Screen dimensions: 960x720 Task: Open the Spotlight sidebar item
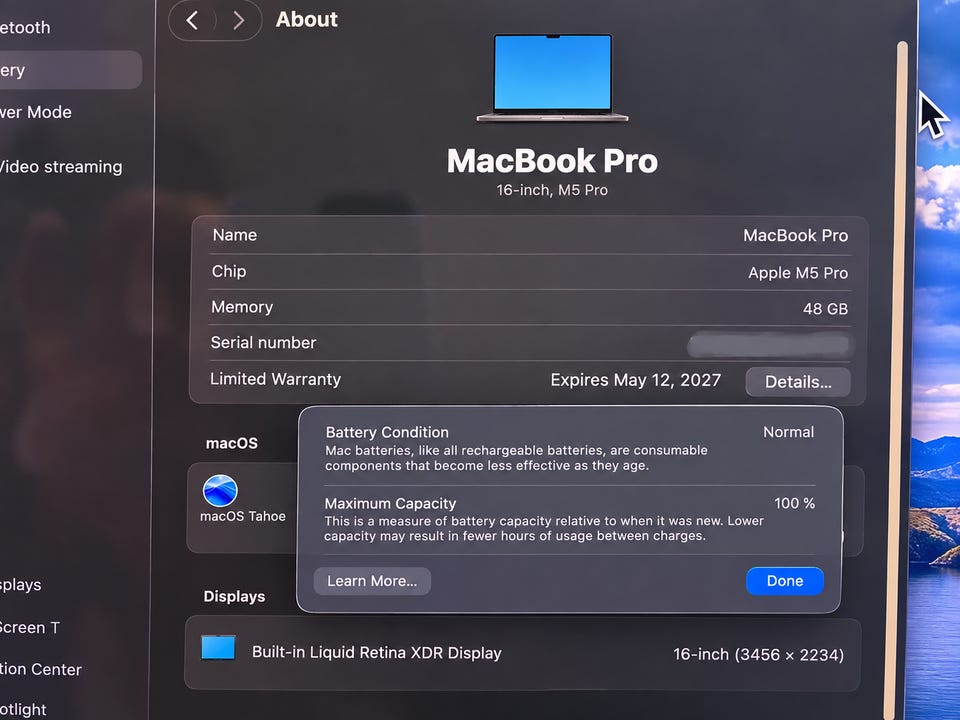tap(23, 710)
